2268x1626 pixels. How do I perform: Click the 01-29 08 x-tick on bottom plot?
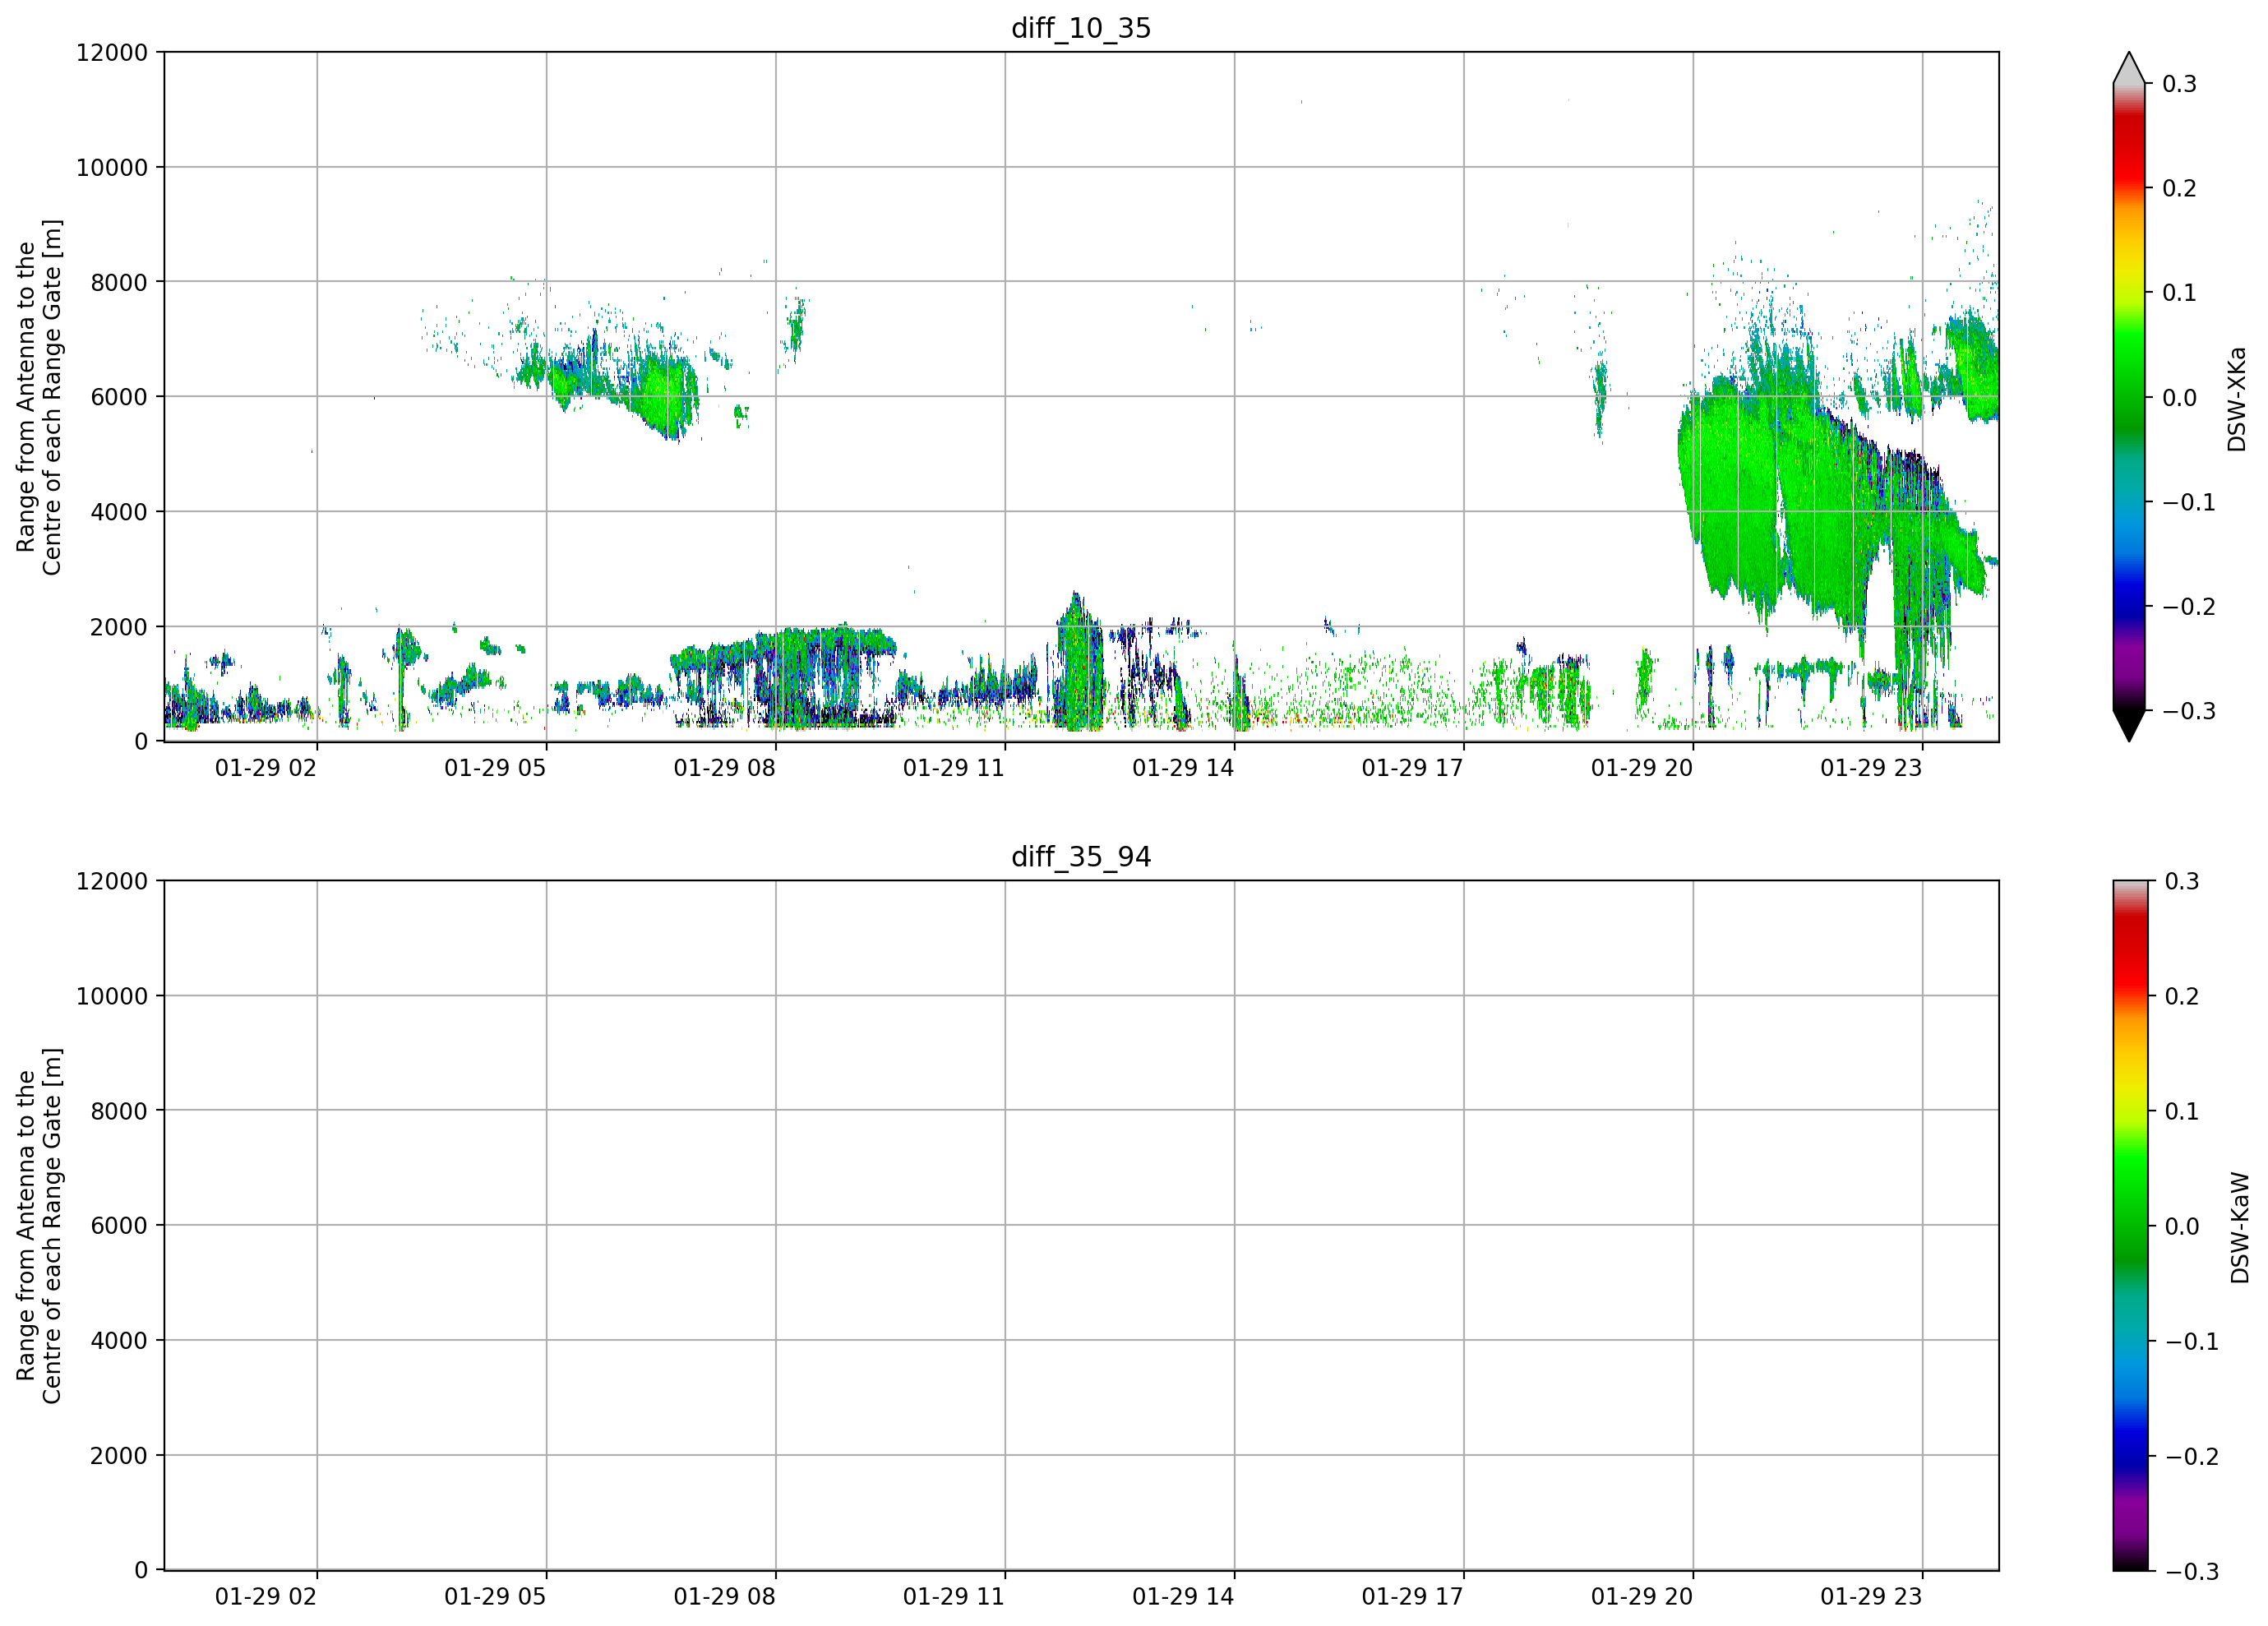click(x=724, y=1597)
